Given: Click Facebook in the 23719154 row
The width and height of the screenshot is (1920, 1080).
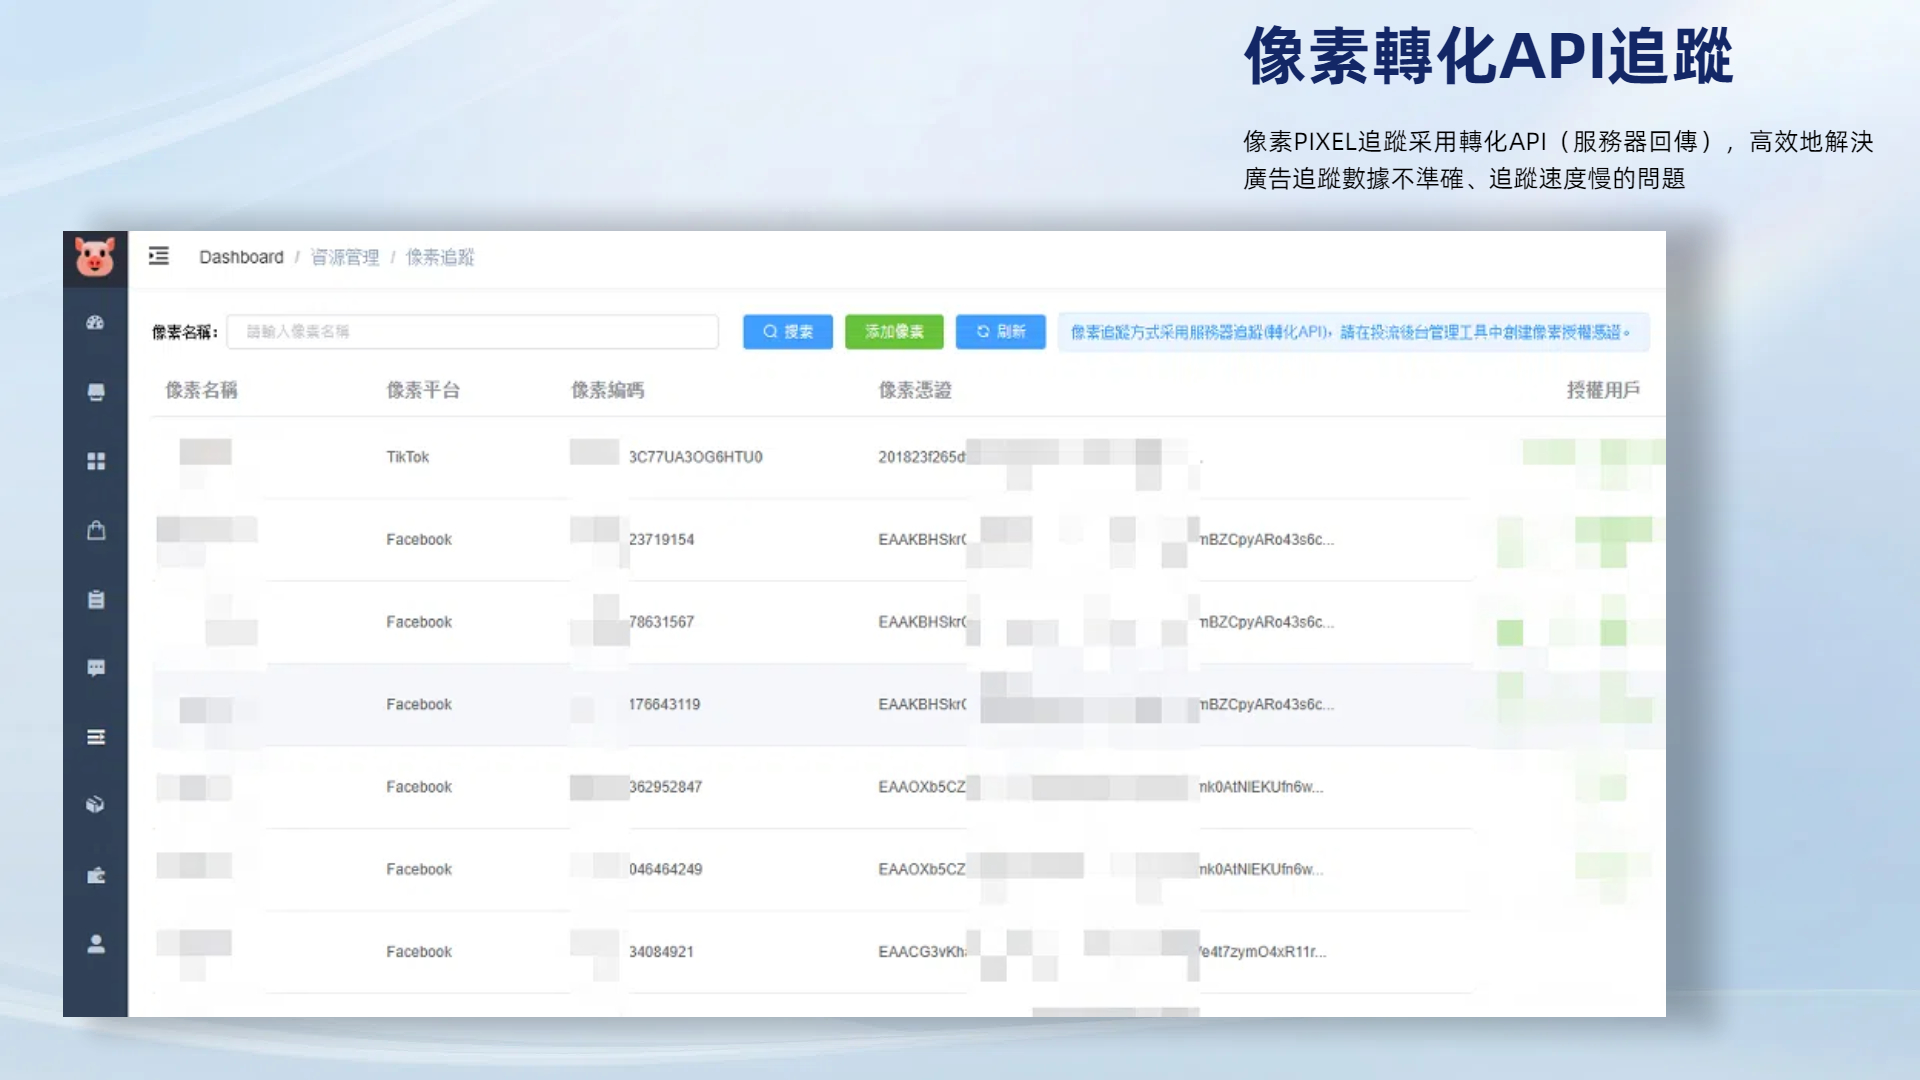Looking at the screenshot, I should click(419, 539).
